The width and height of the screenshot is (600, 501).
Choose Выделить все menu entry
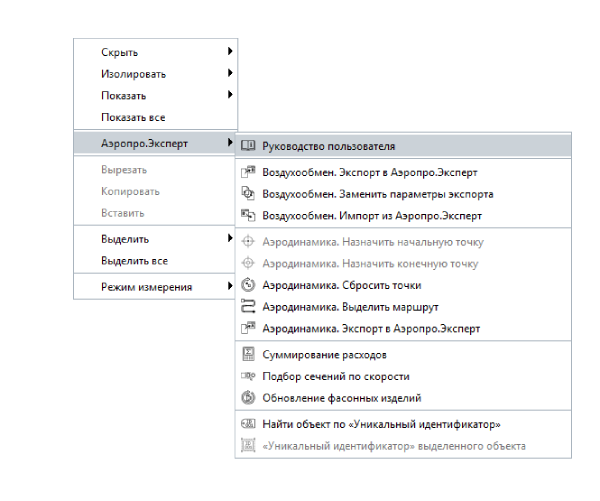(134, 261)
